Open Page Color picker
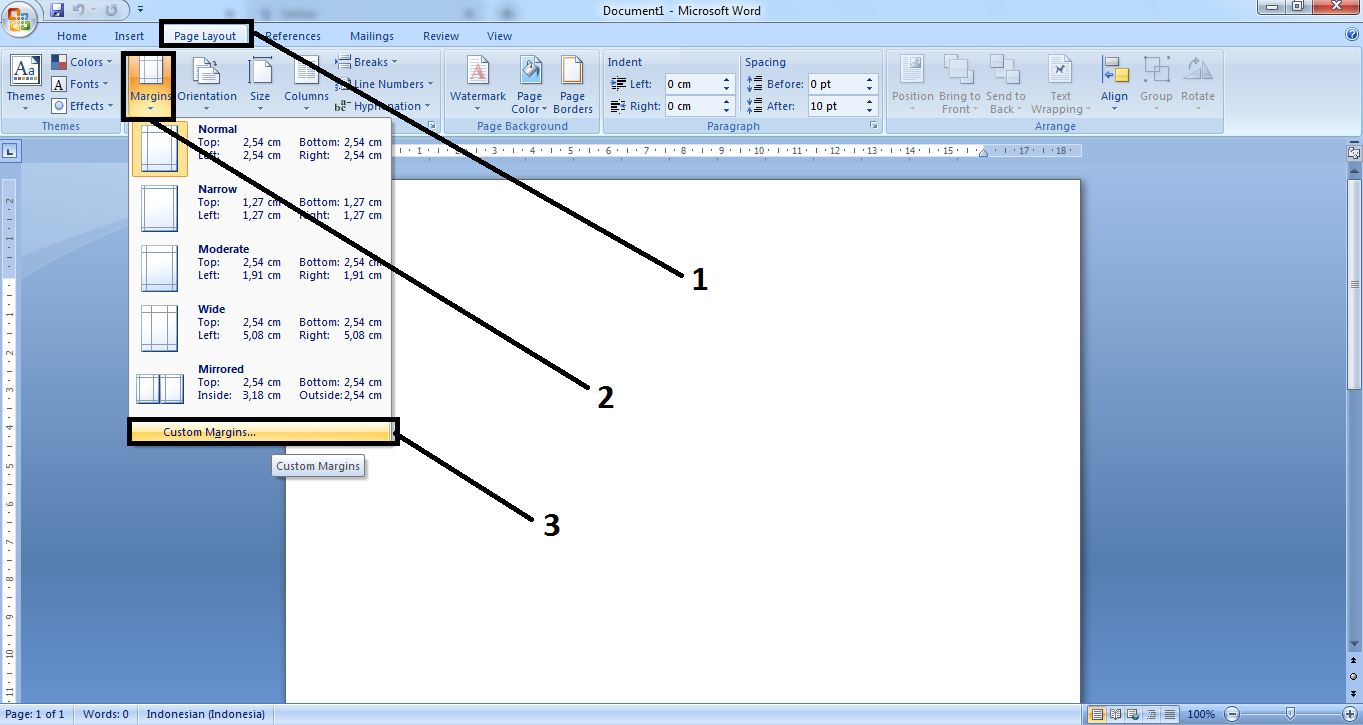The width and height of the screenshot is (1363, 725). pos(529,84)
